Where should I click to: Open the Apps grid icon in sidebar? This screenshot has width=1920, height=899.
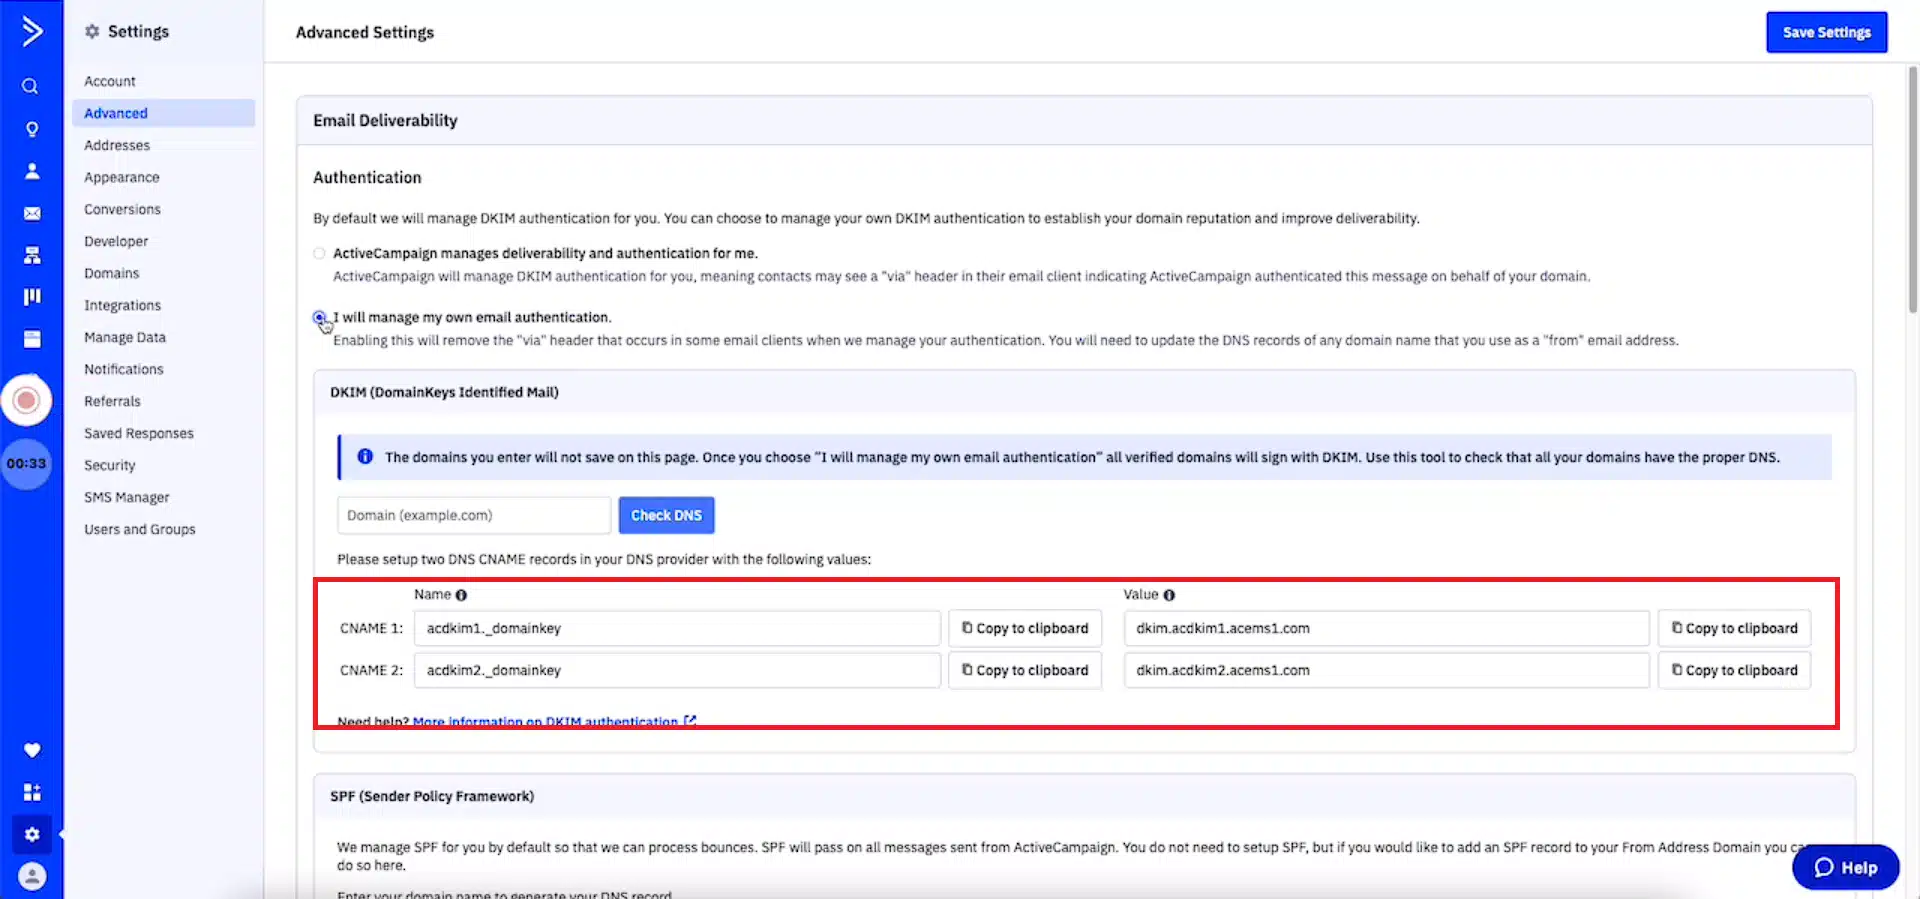[32, 792]
